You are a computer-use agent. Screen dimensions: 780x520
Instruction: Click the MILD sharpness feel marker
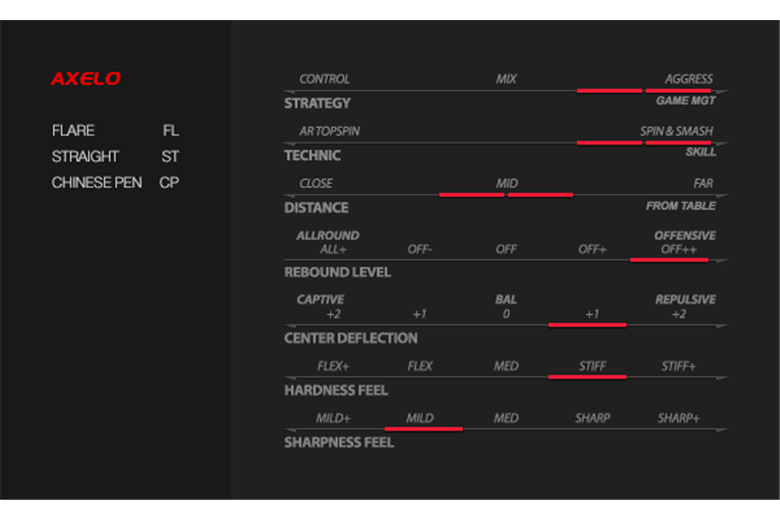(x=419, y=418)
